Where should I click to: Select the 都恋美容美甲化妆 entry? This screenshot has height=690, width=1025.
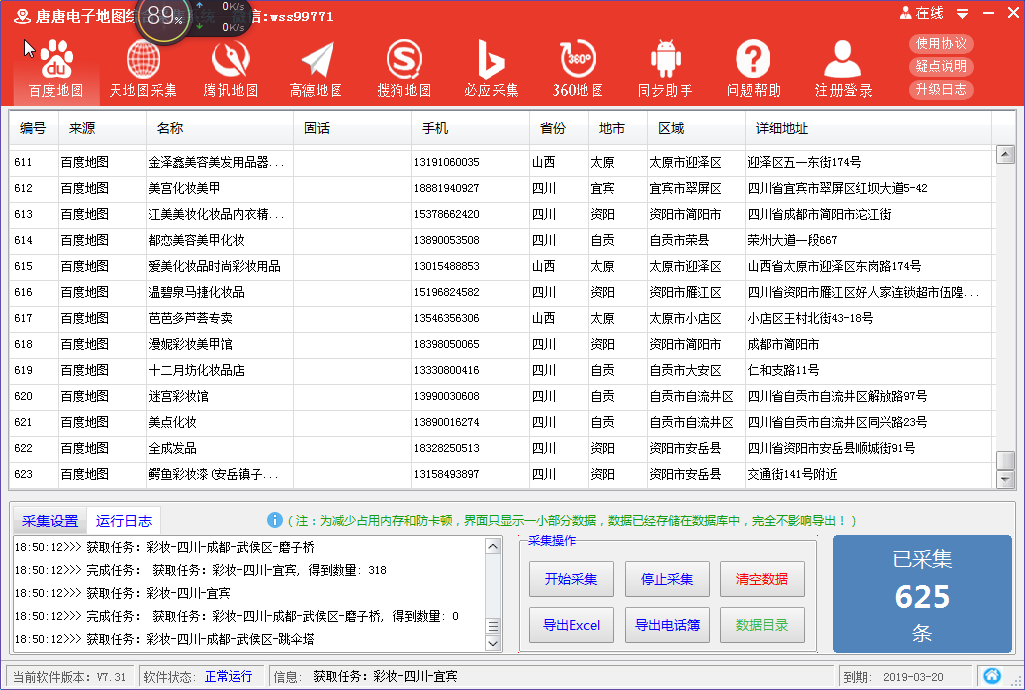click(502, 240)
